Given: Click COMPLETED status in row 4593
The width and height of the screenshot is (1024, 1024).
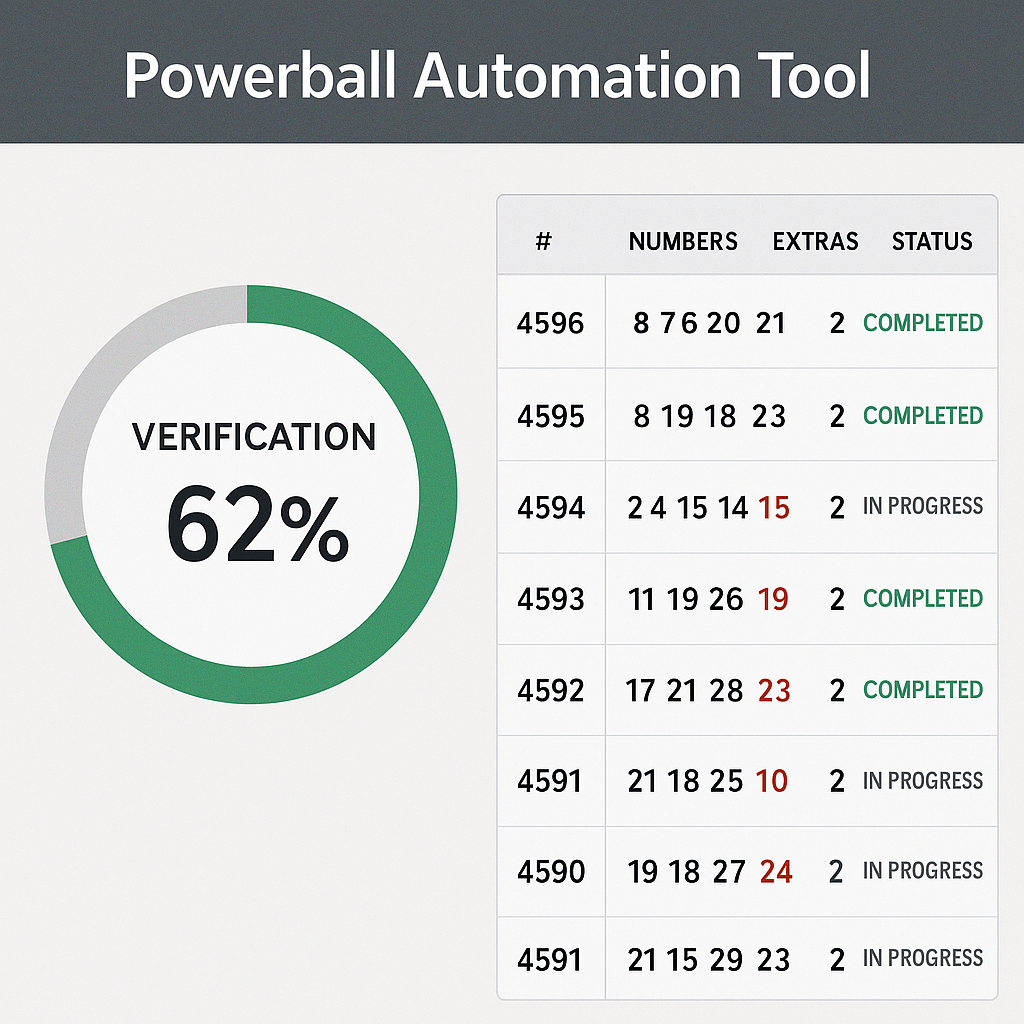Looking at the screenshot, I should pyautogui.click(x=923, y=598).
